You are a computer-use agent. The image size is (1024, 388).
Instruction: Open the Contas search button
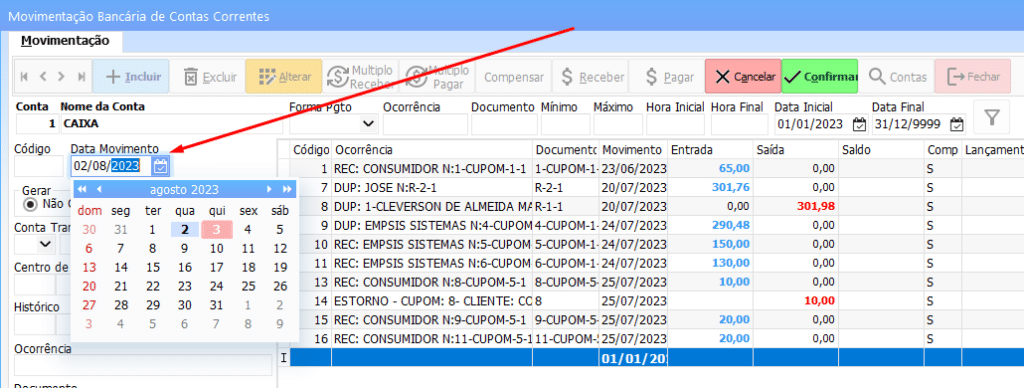coord(897,76)
